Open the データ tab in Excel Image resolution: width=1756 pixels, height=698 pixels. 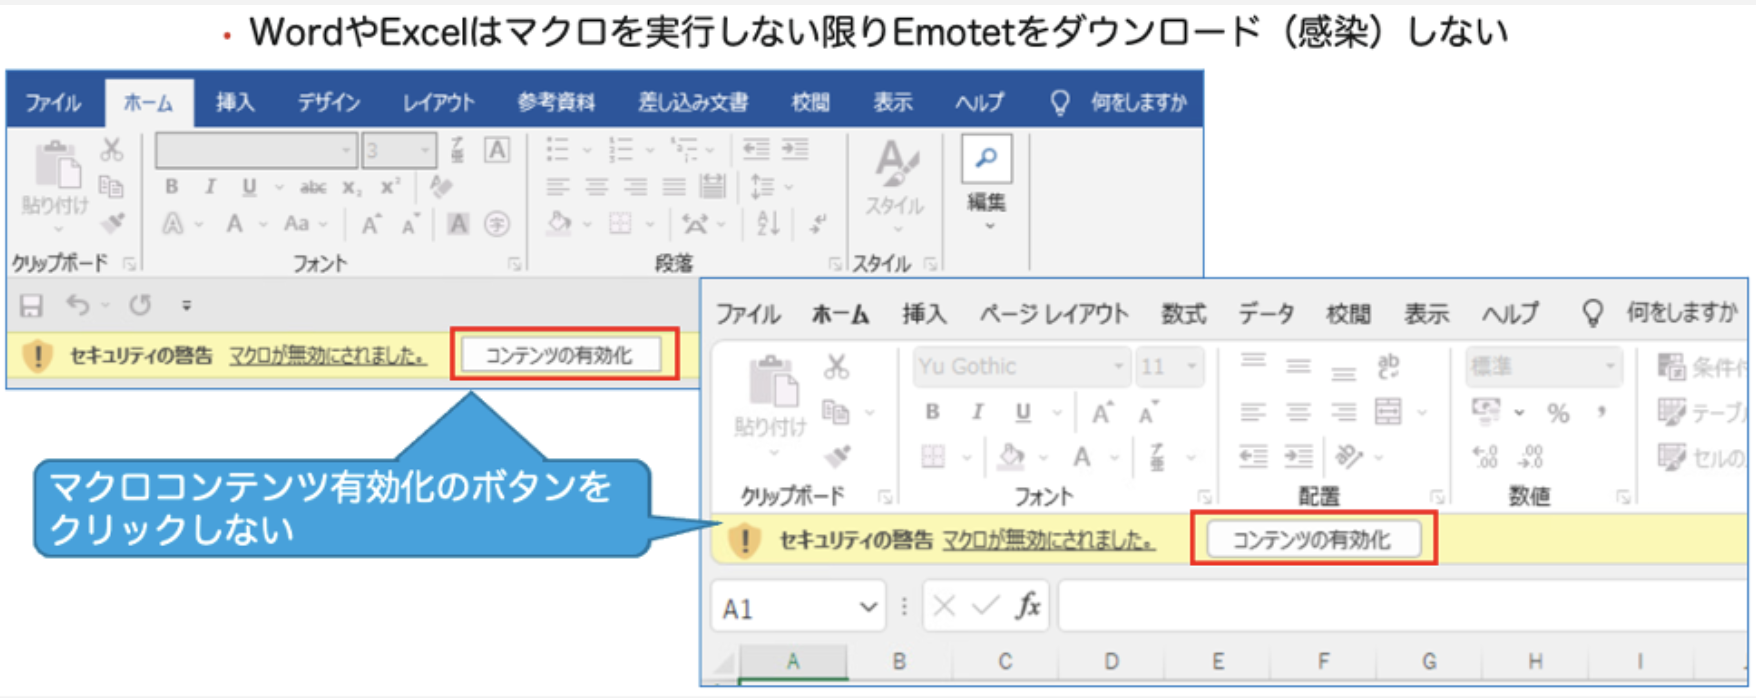[1266, 314]
